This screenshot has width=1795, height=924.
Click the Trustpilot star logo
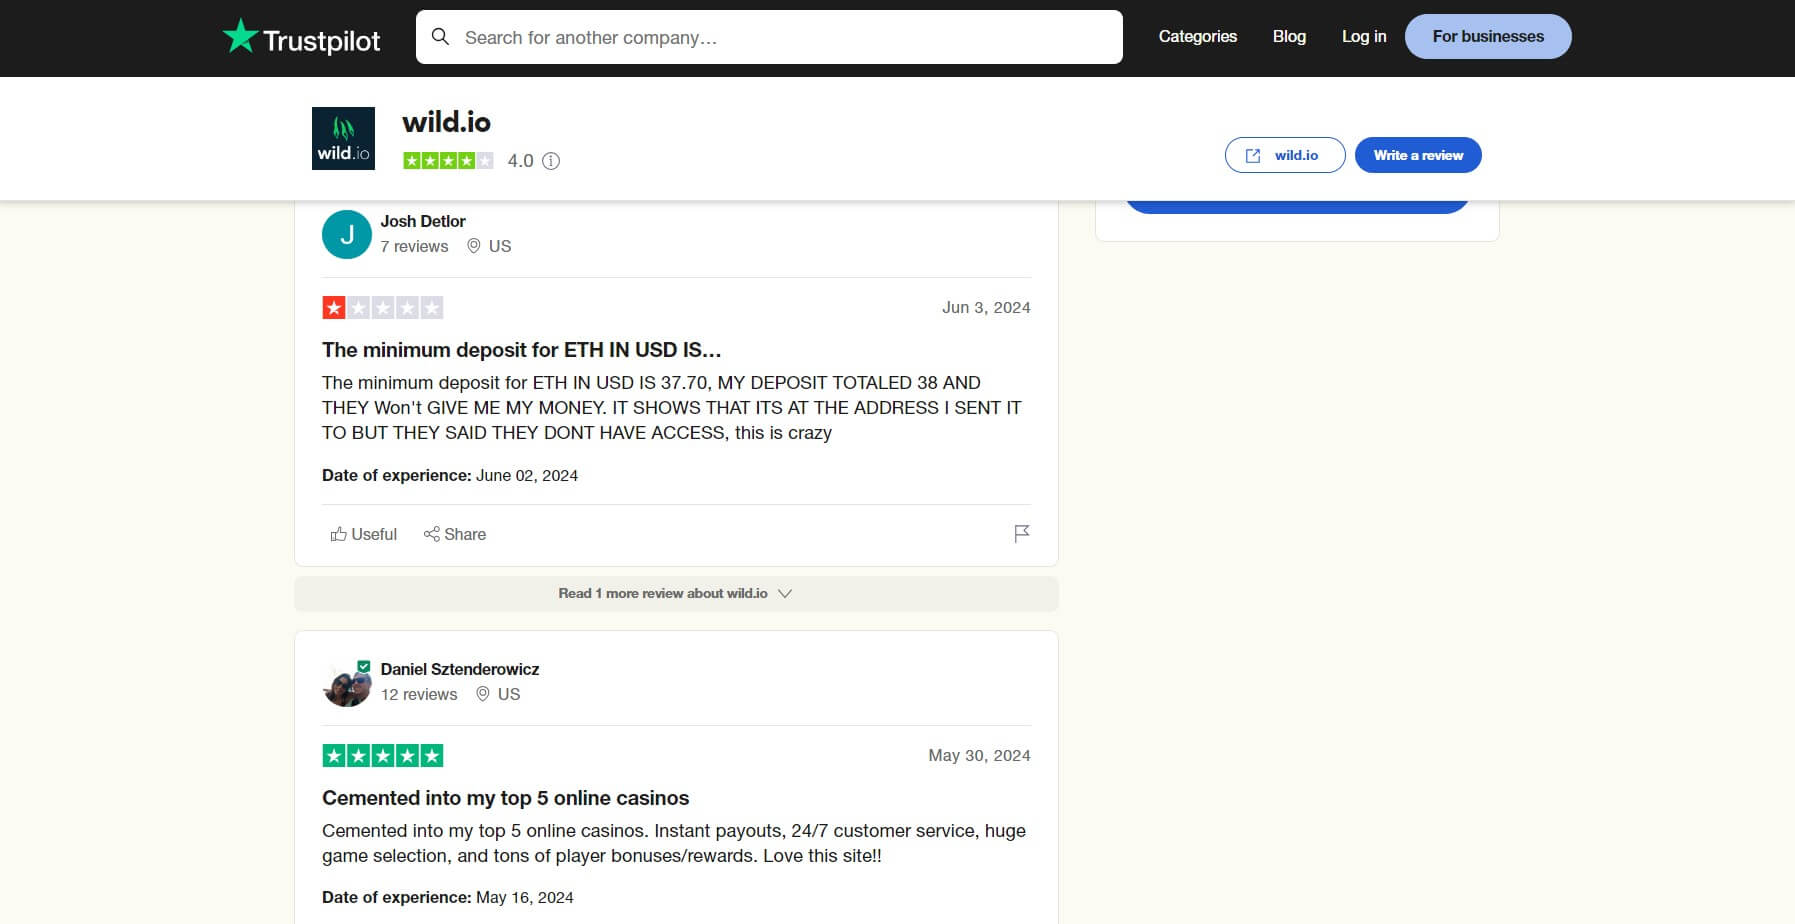[x=240, y=37]
